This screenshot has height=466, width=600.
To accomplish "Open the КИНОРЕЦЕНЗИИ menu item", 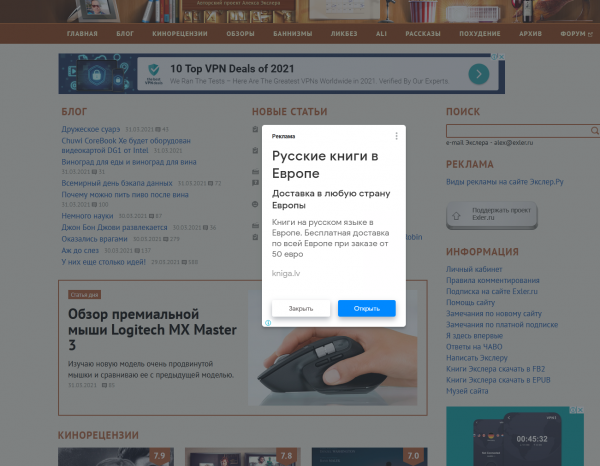I will pyautogui.click(x=180, y=33).
